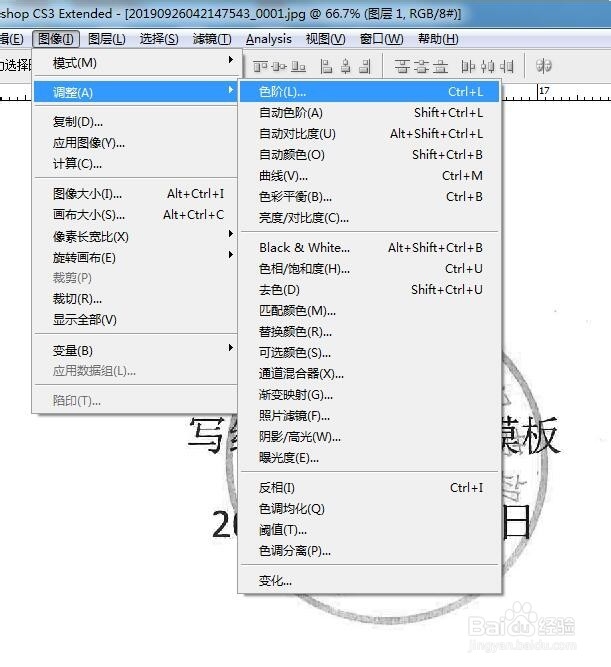611x667 pixels.
Task: Expand the 旋转画布(E) submenu
Action: (x=135, y=257)
